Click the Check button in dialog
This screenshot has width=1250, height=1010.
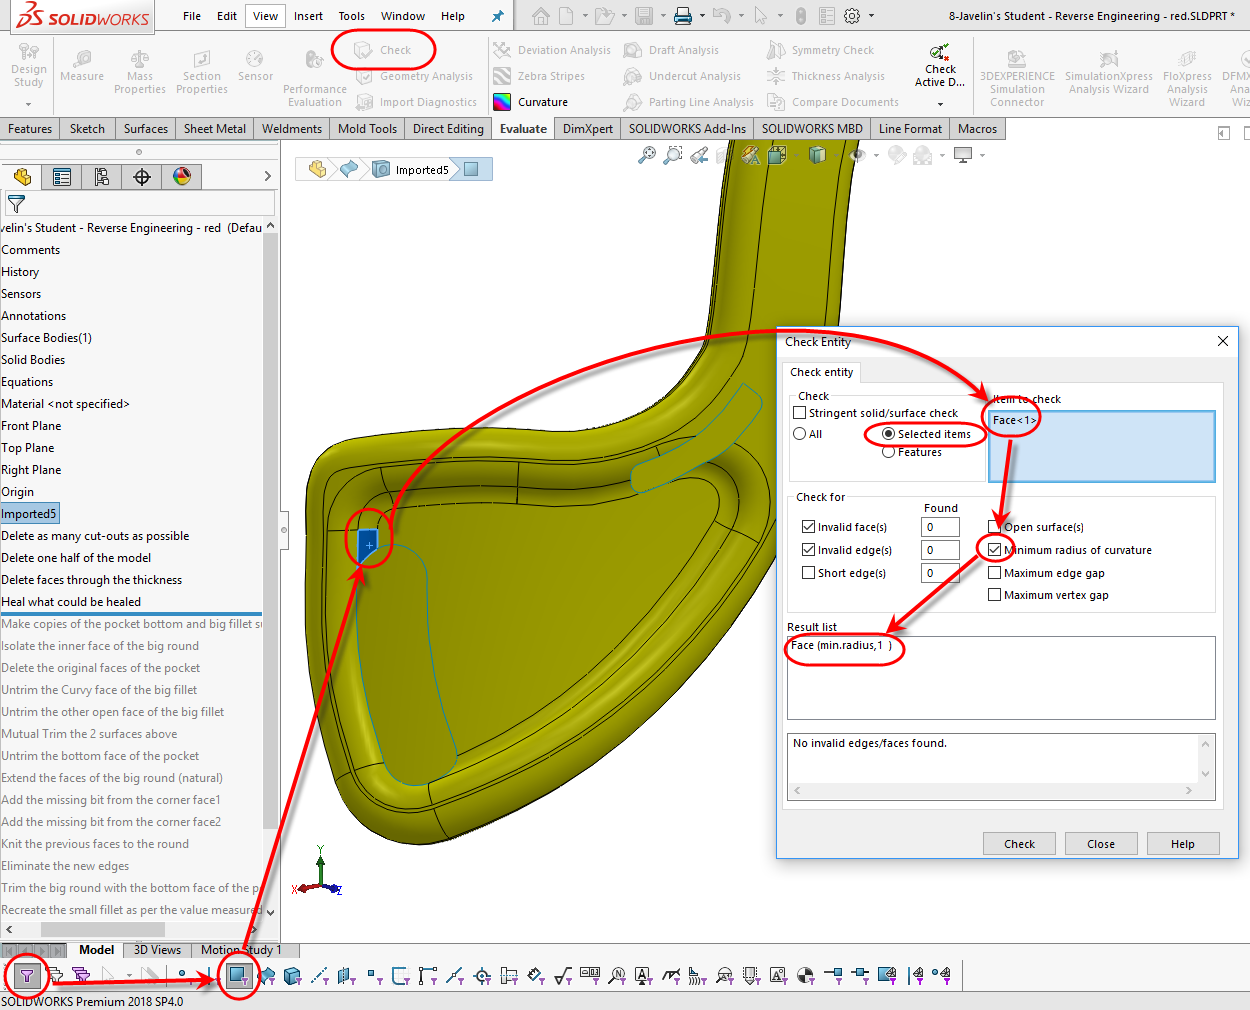[x=1019, y=844]
